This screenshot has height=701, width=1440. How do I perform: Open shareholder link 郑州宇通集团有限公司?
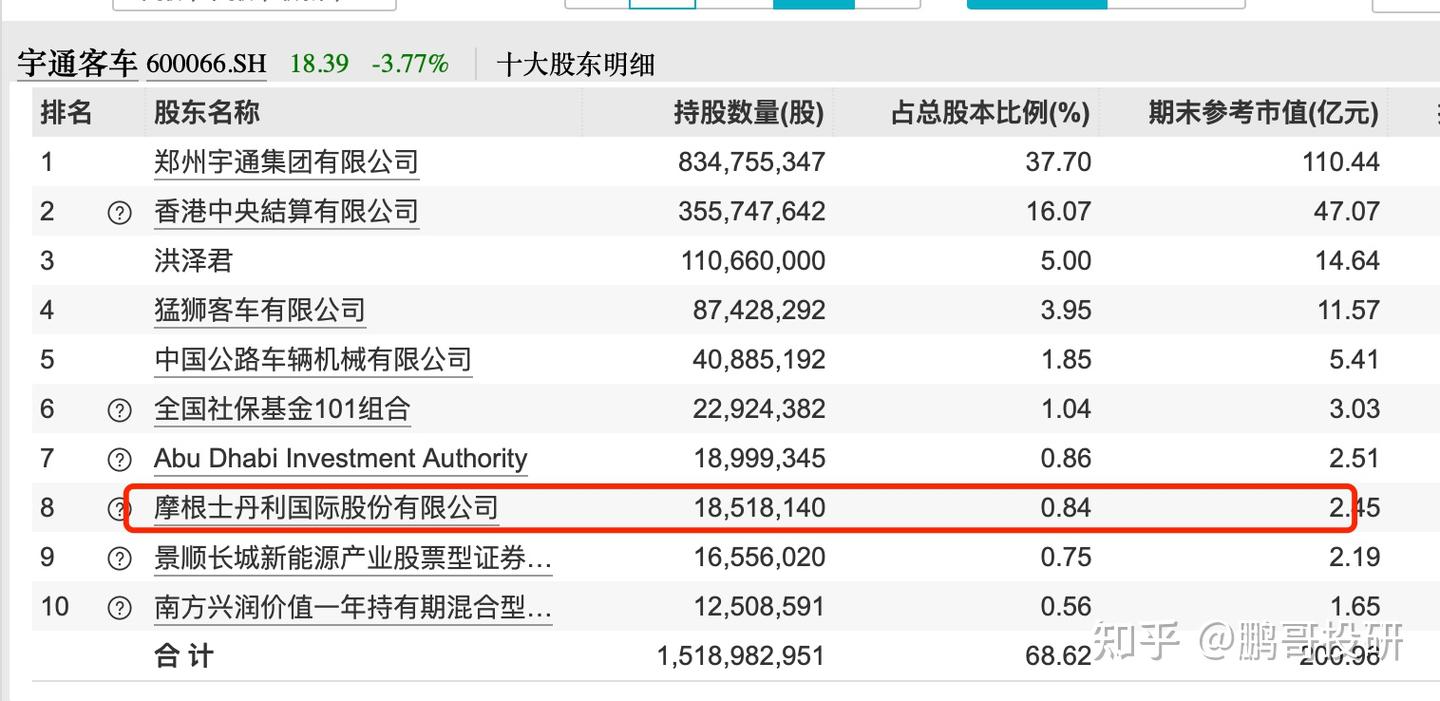[x=286, y=162]
